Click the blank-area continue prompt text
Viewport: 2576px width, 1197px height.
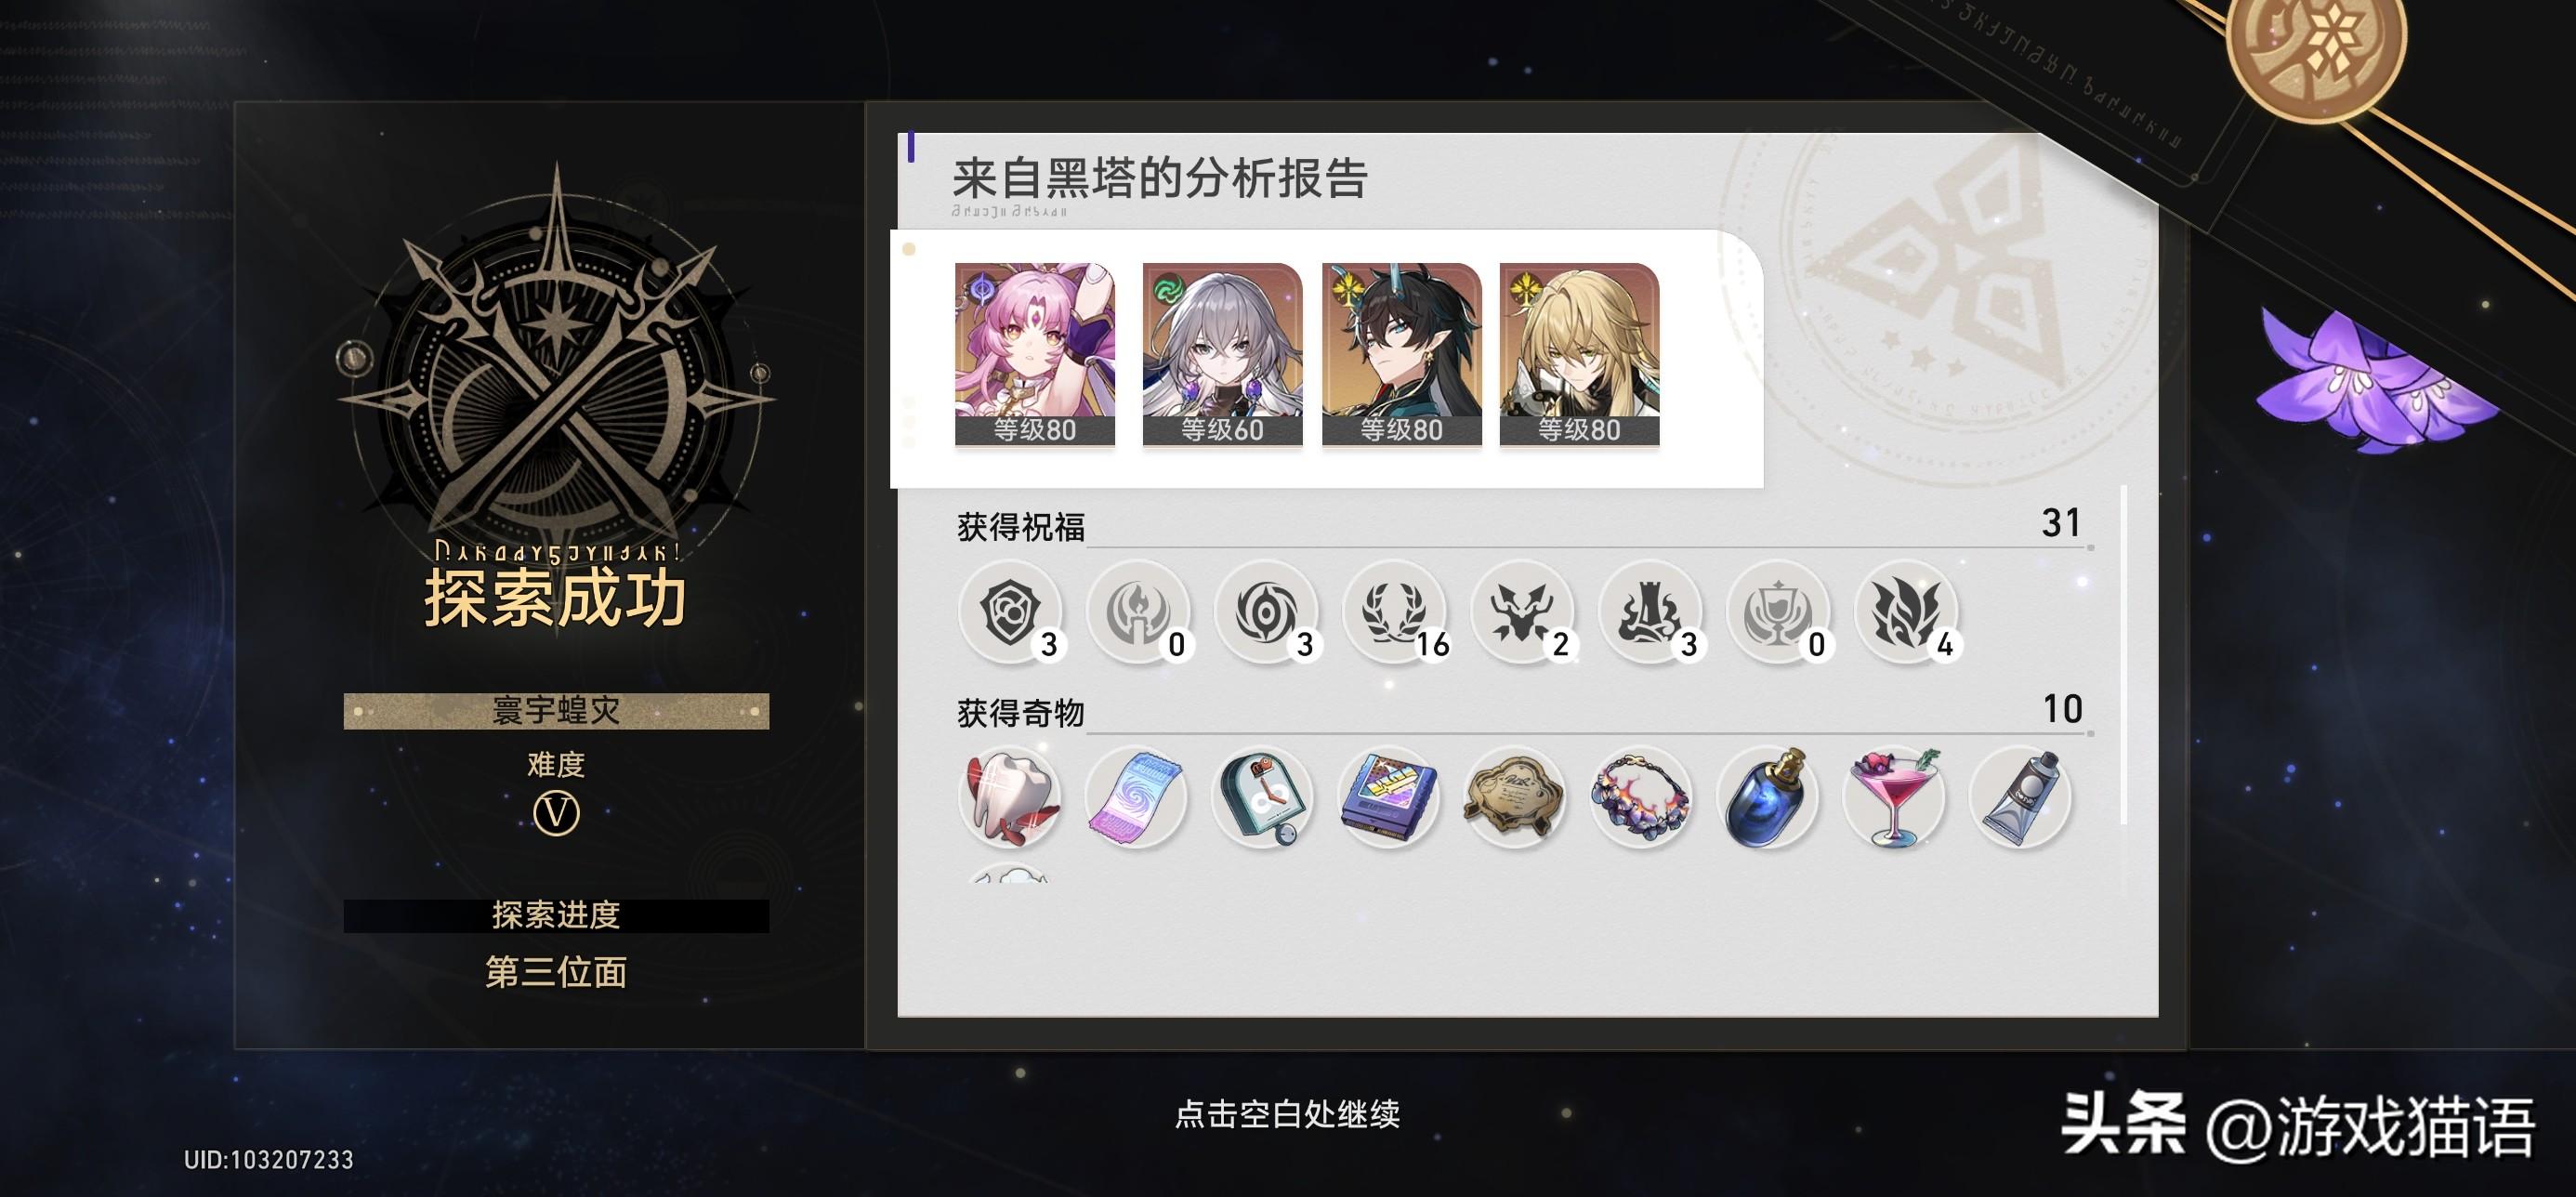click(x=1287, y=1113)
